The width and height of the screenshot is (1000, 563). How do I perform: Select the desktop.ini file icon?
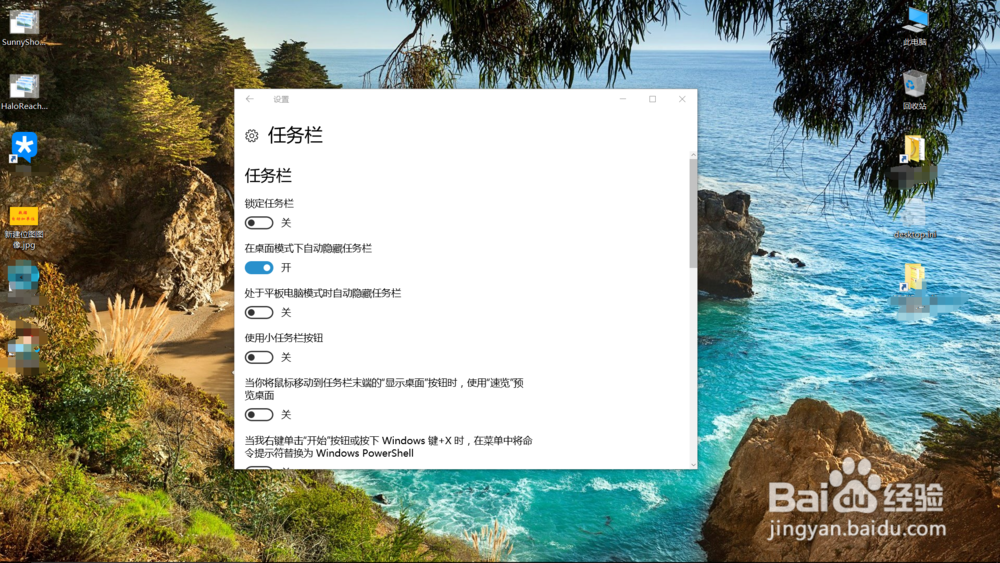coord(915,221)
